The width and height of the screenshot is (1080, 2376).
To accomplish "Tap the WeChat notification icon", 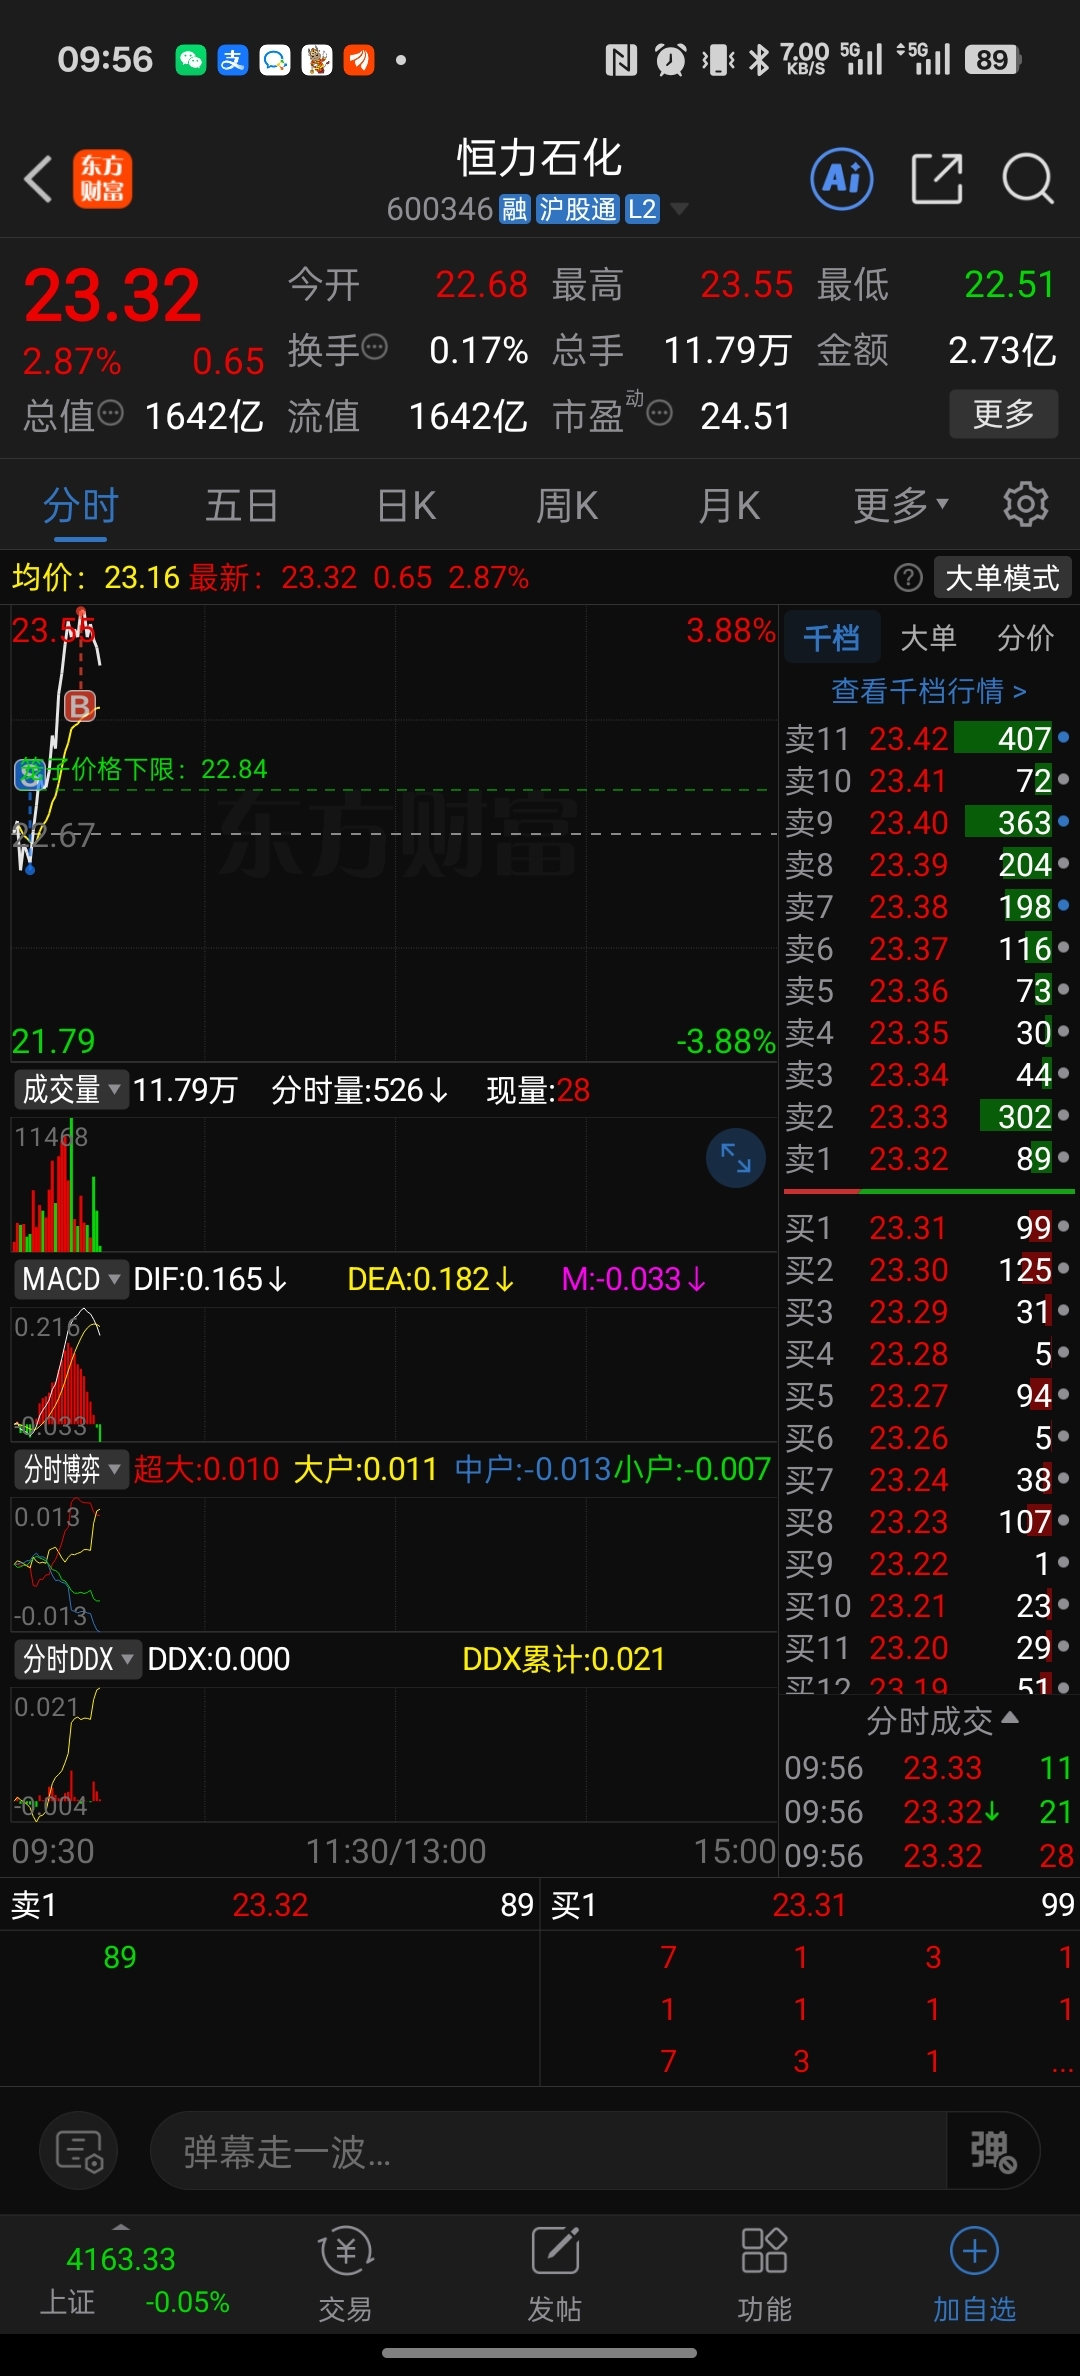I will (x=190, y=60).
